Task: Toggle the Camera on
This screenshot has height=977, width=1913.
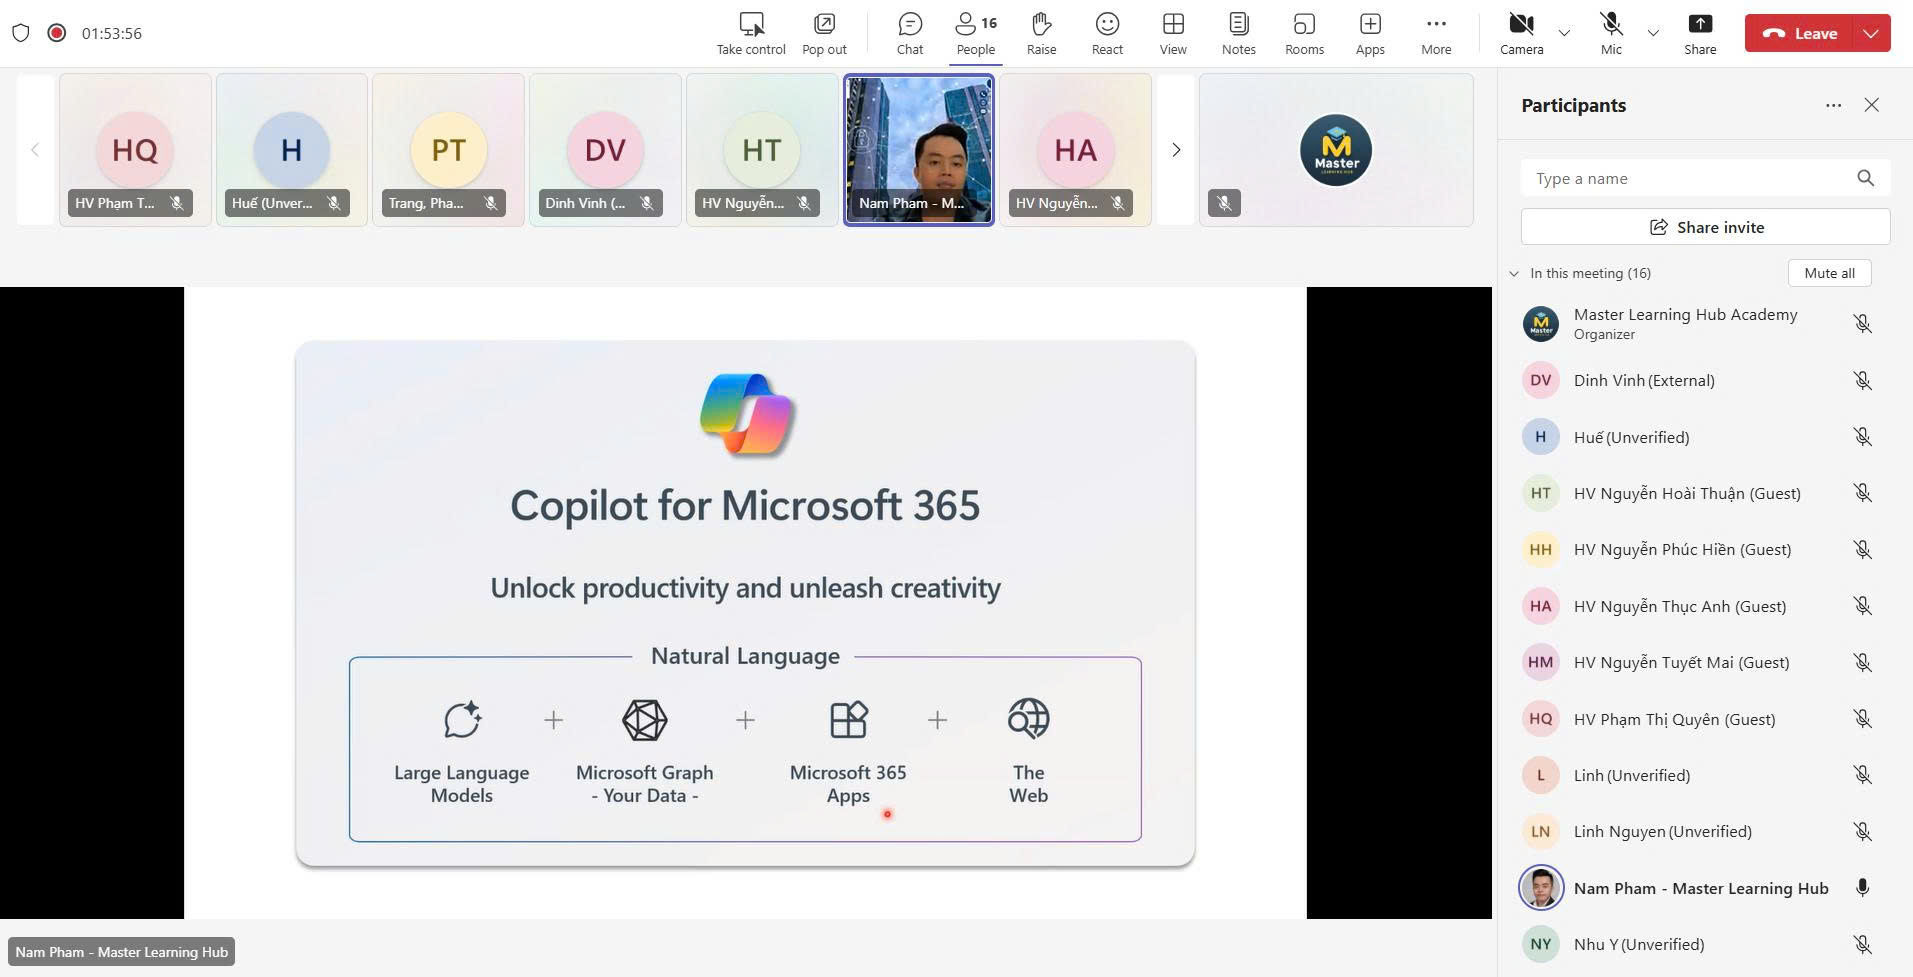Action: pos(1521,33)
